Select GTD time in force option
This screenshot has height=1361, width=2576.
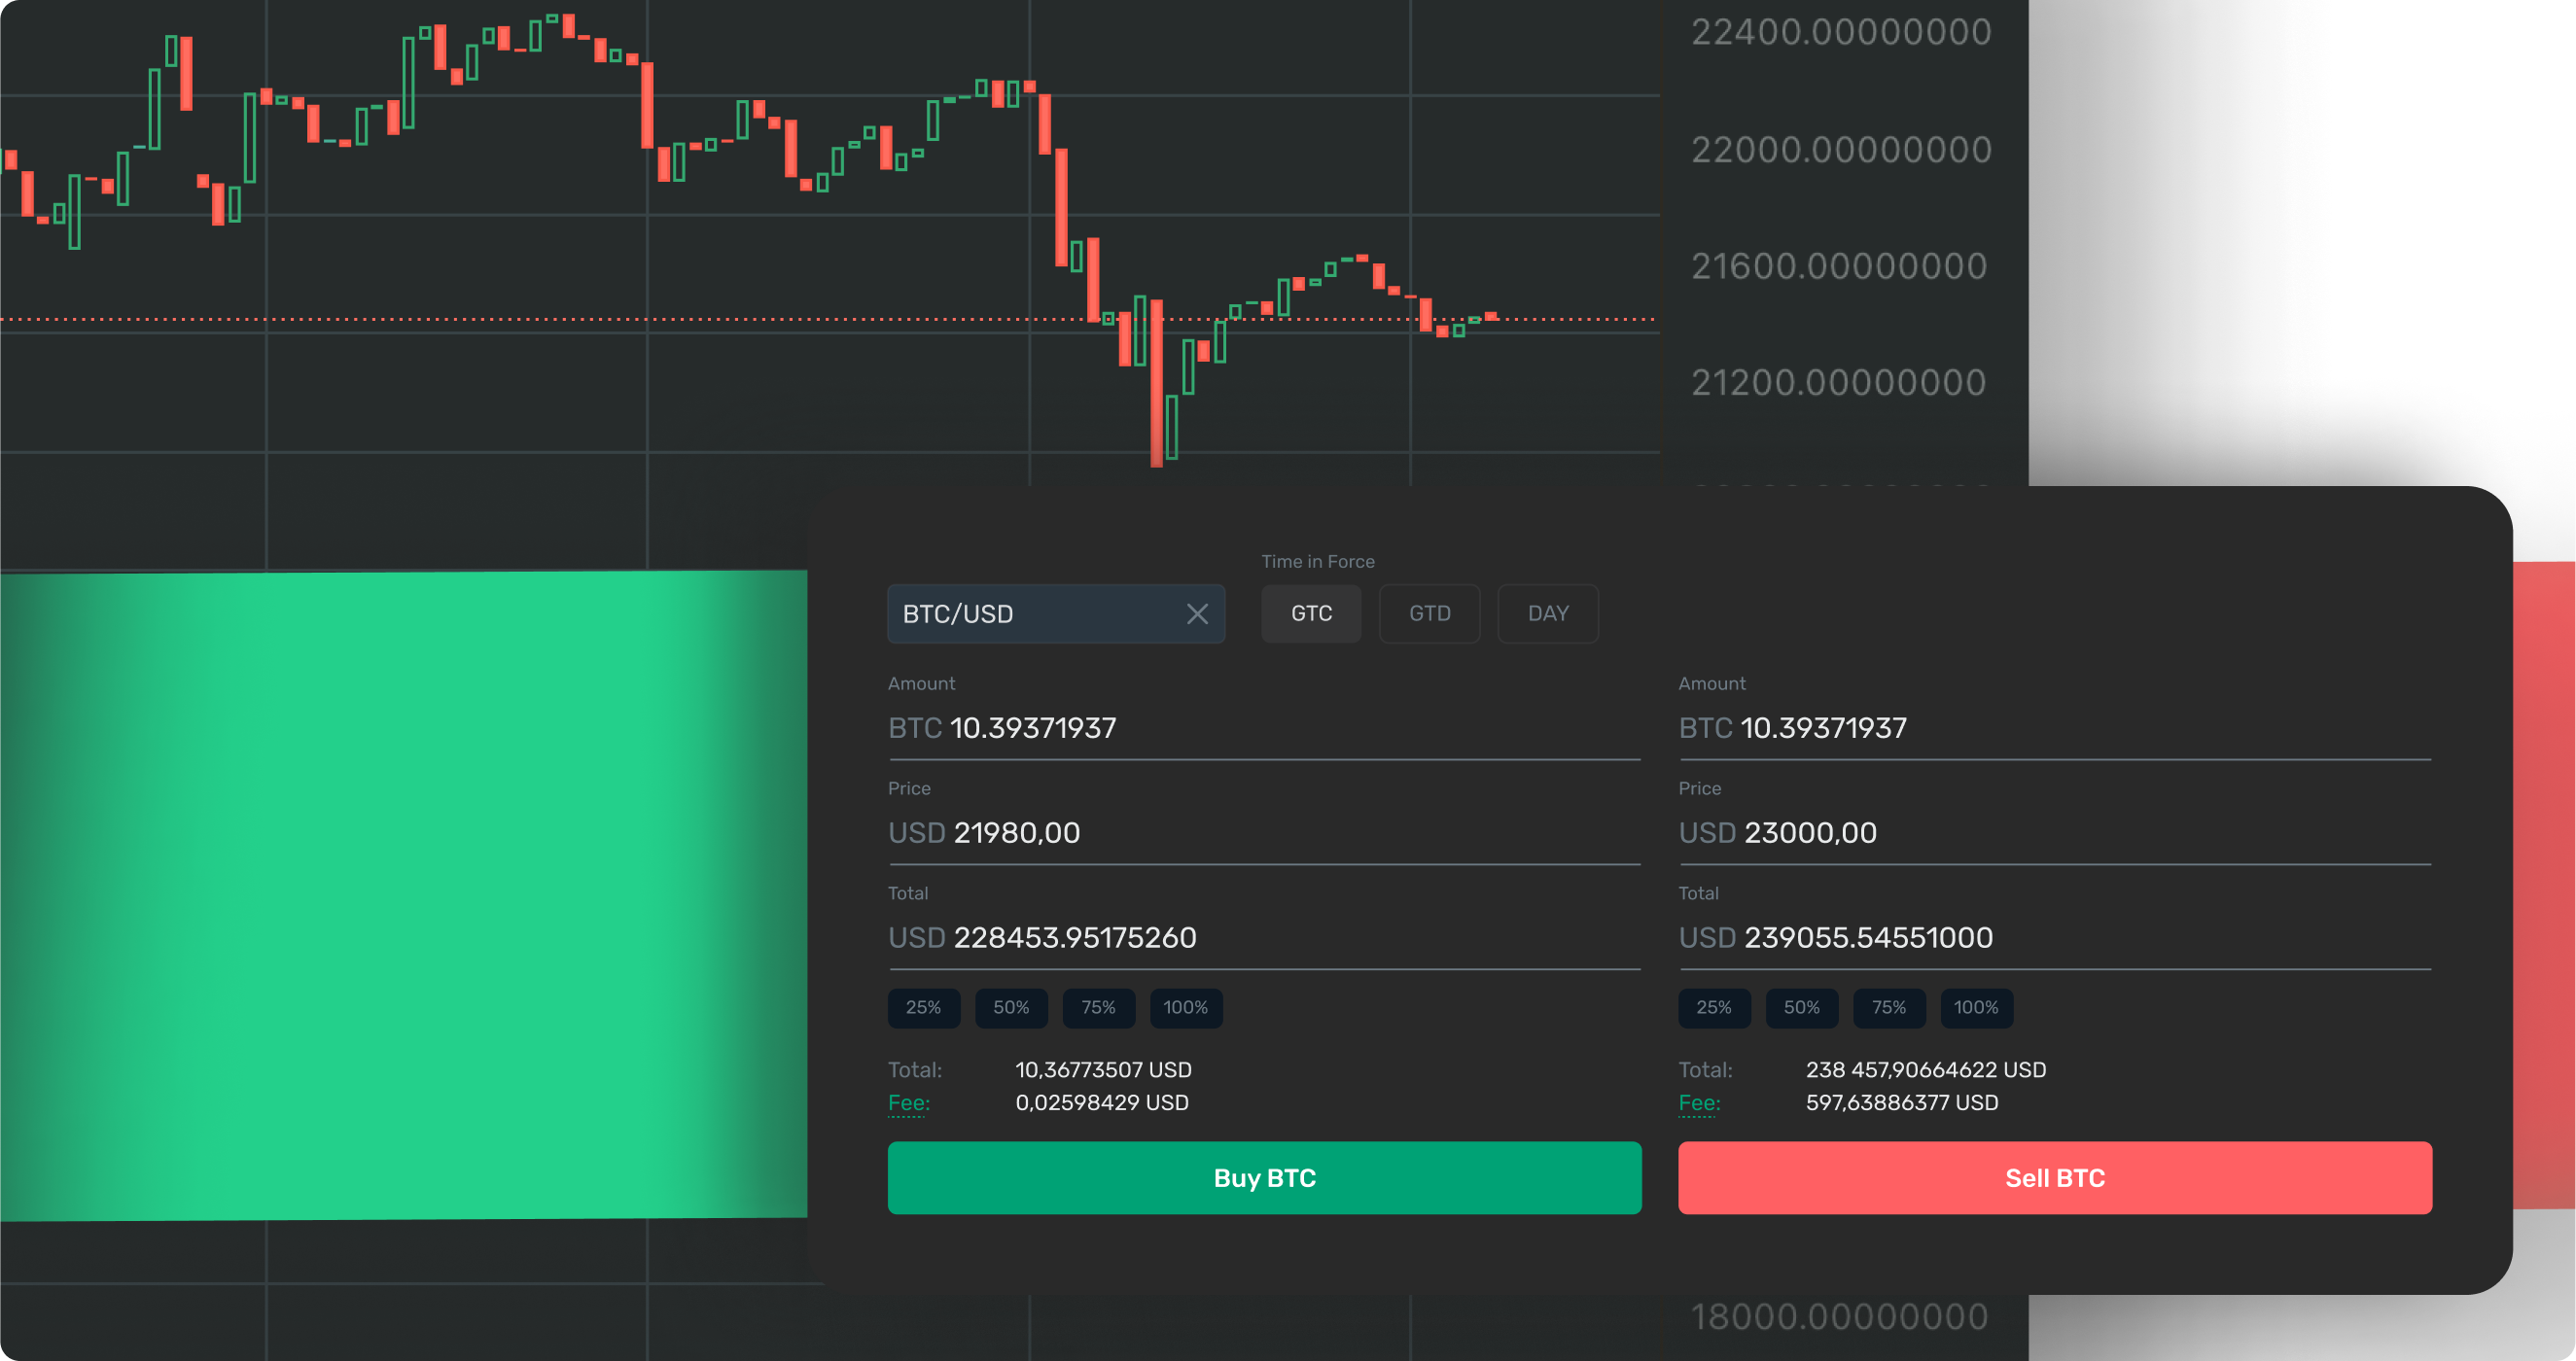[1429, 613]
